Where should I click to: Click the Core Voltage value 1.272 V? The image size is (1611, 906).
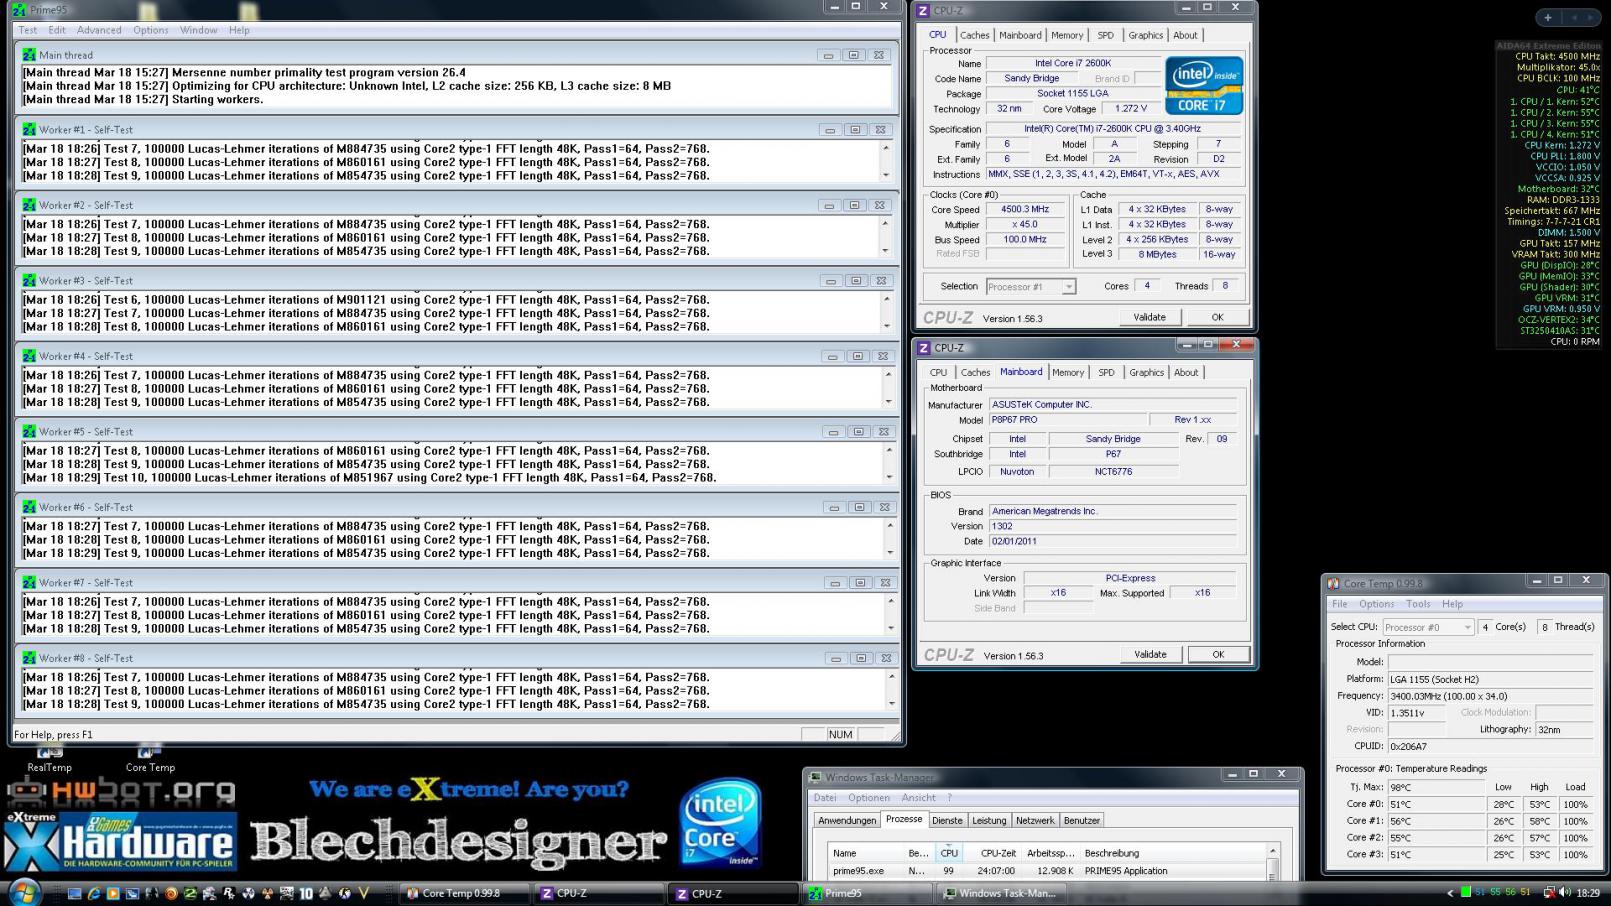tap(1131, 109)
